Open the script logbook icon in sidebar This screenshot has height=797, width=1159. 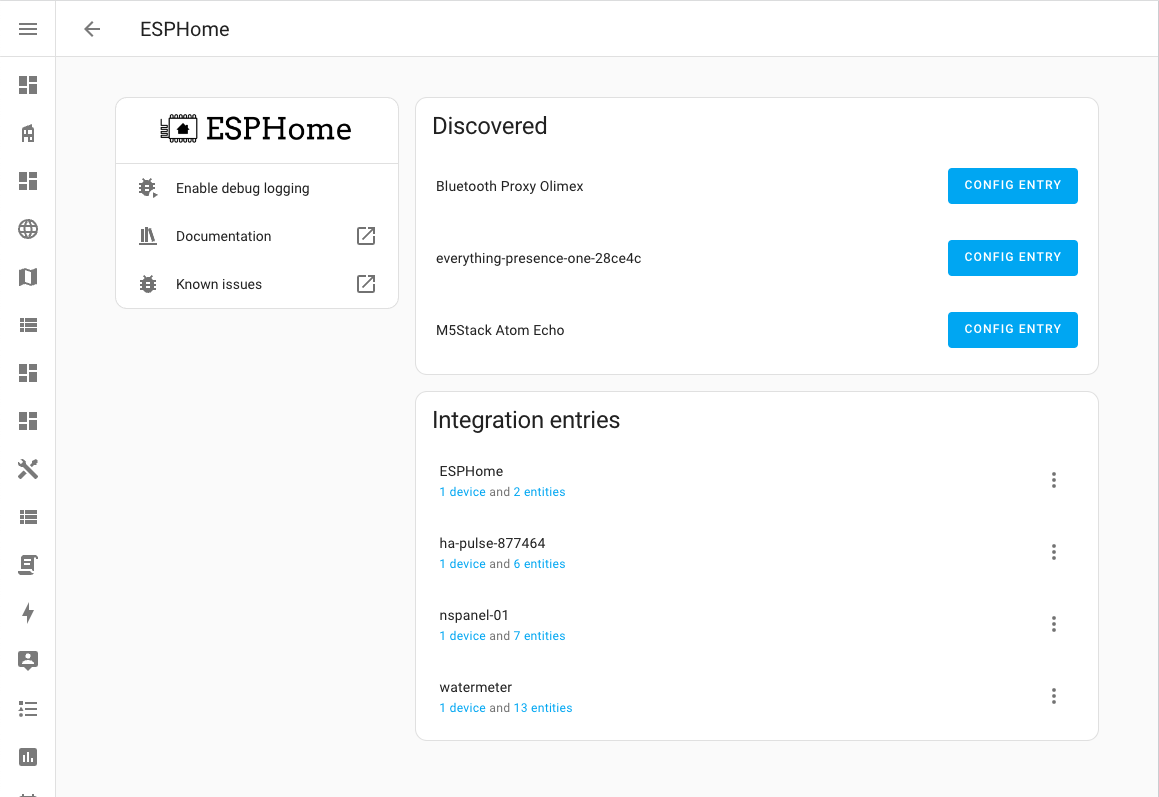tap(28, 565)
